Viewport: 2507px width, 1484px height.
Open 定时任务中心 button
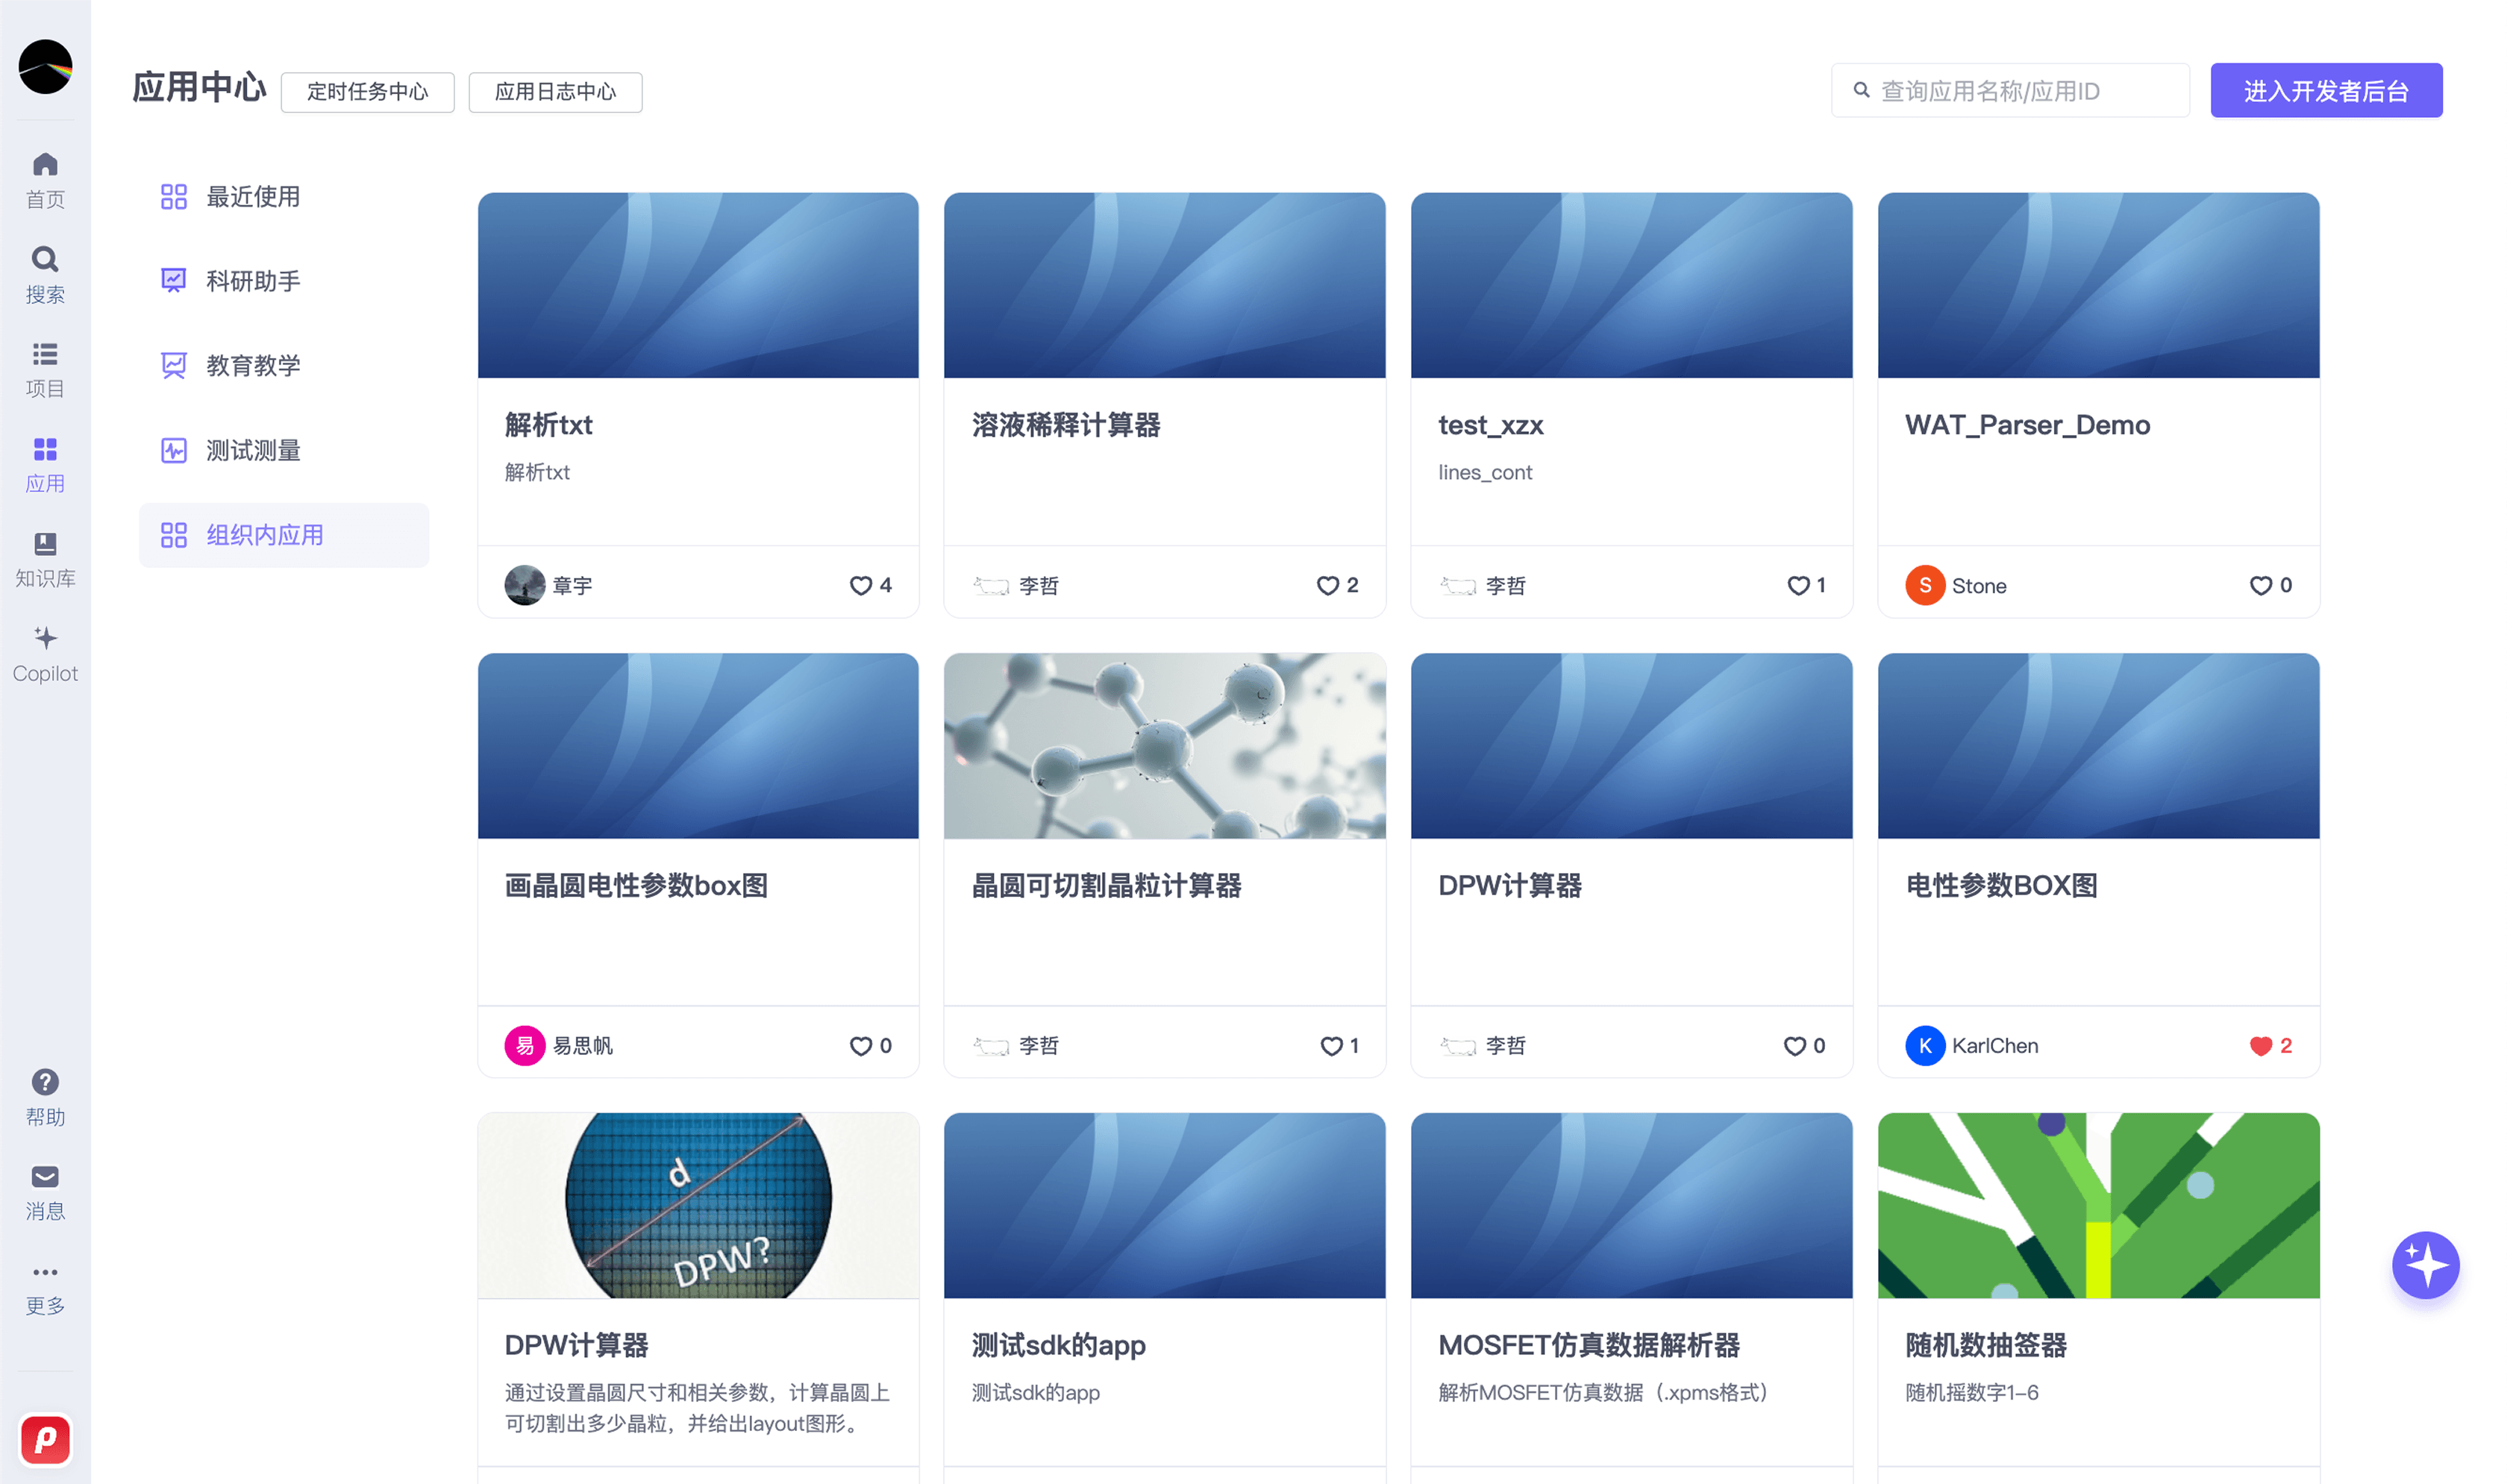point(367,92)
